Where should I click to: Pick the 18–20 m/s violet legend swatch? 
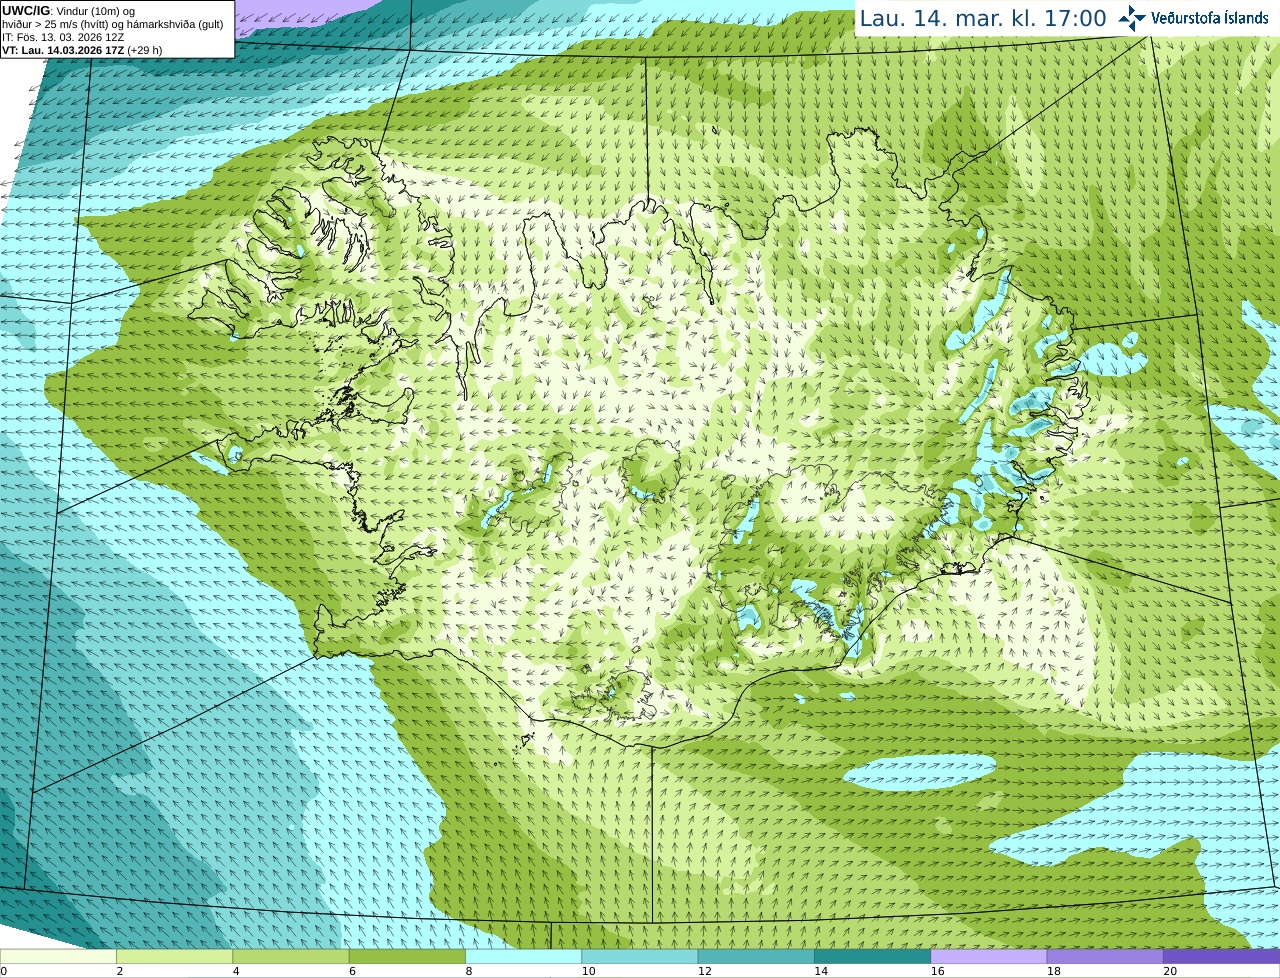pos(1105,956)
